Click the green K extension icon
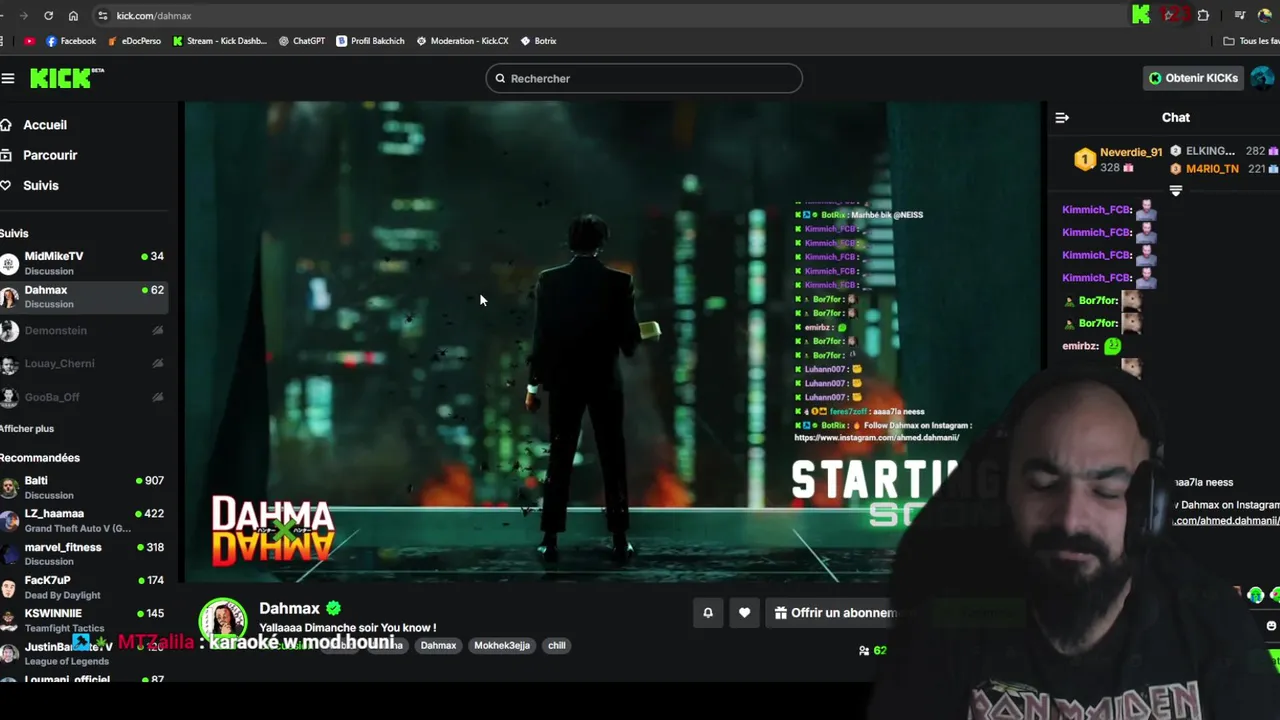Image resolution: width=1280 pixels, height=720 pixels. tap(1141, 15)
